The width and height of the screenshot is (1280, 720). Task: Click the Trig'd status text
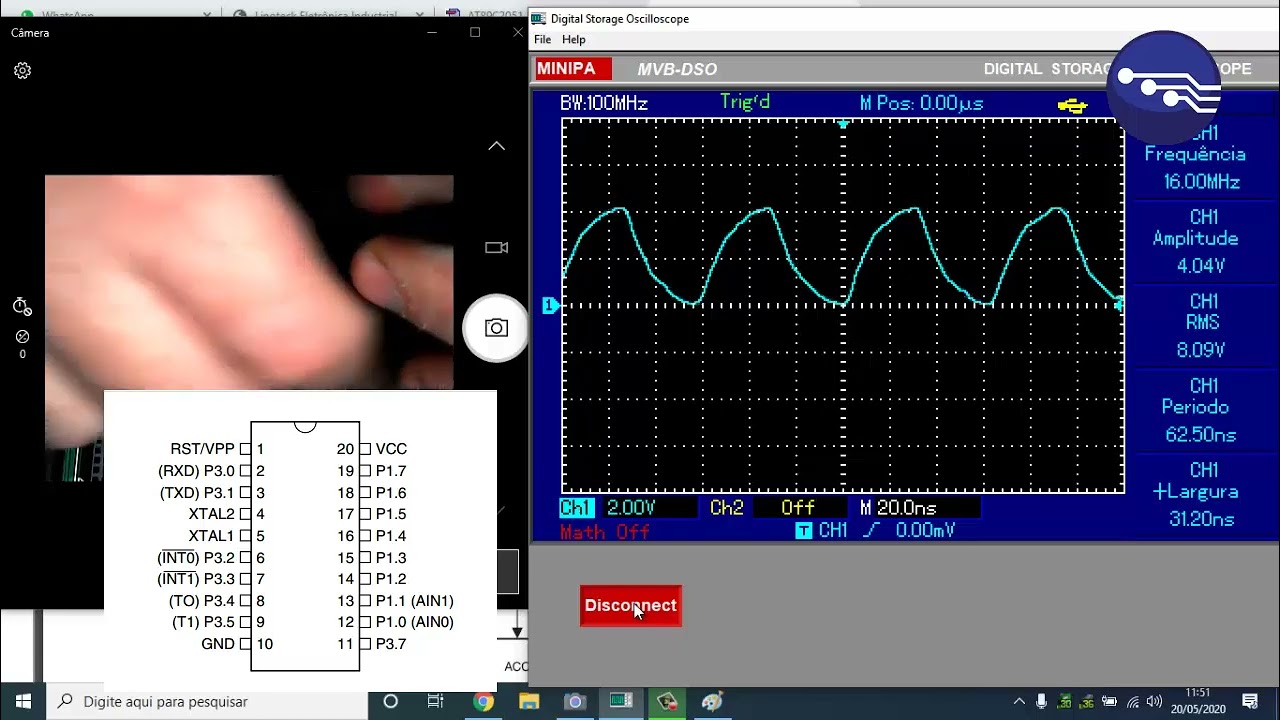[745, 102]
